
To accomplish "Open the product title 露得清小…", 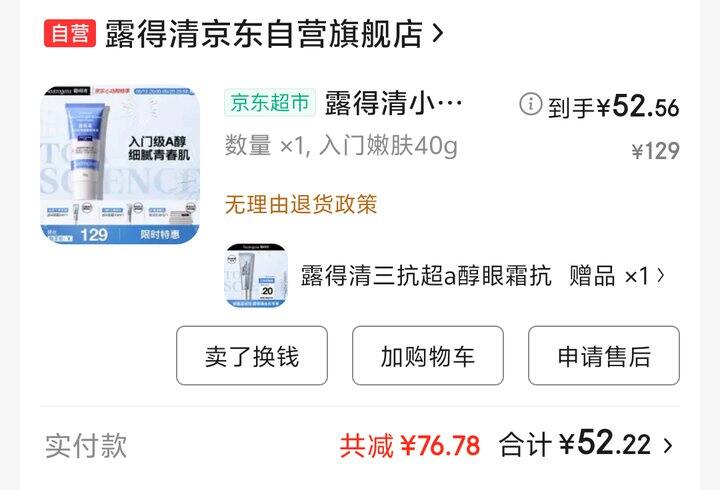I will pos(394,103).
